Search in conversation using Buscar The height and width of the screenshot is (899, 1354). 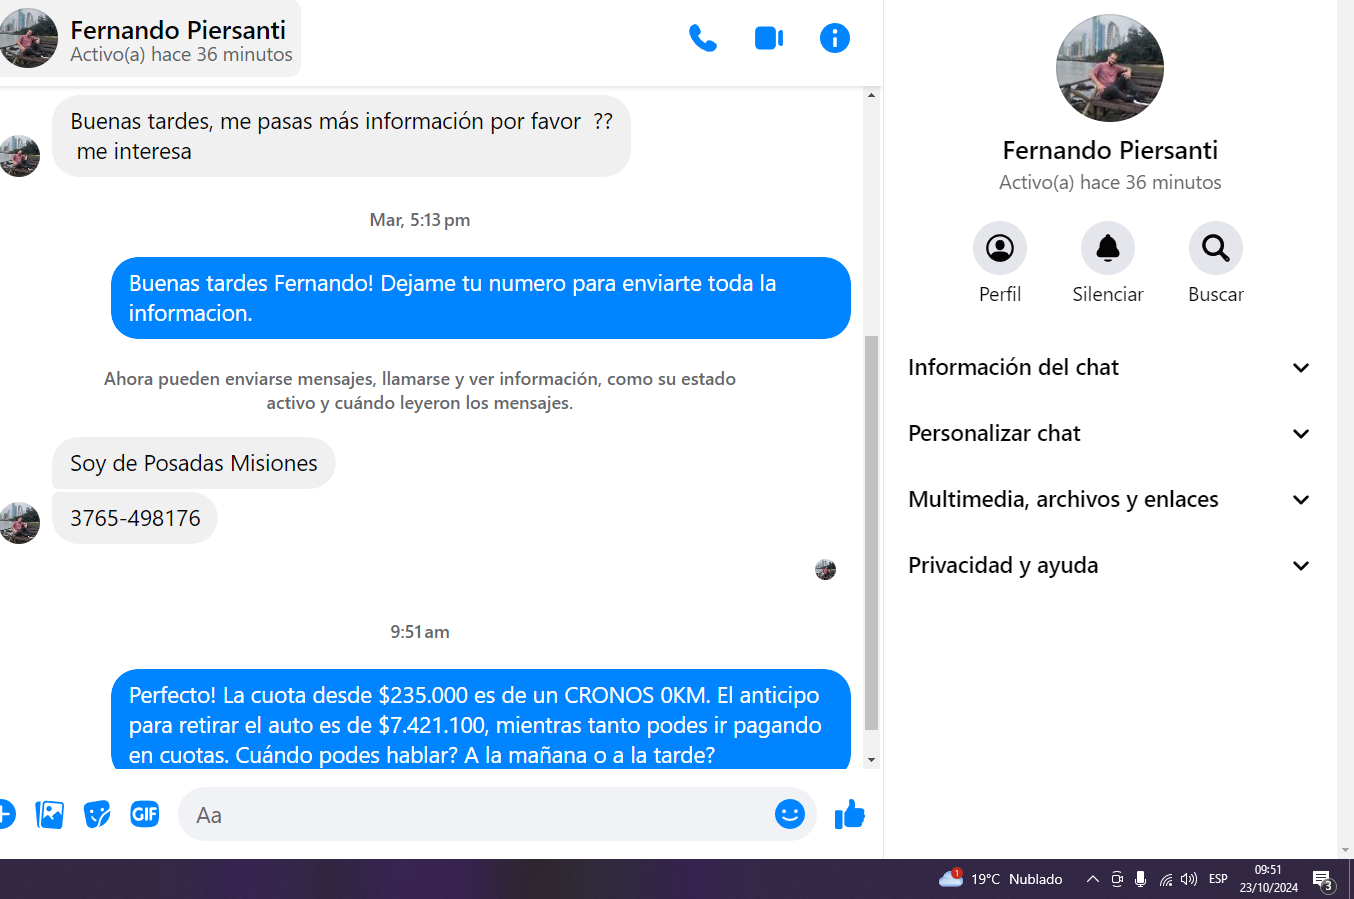pos(1215,248)
